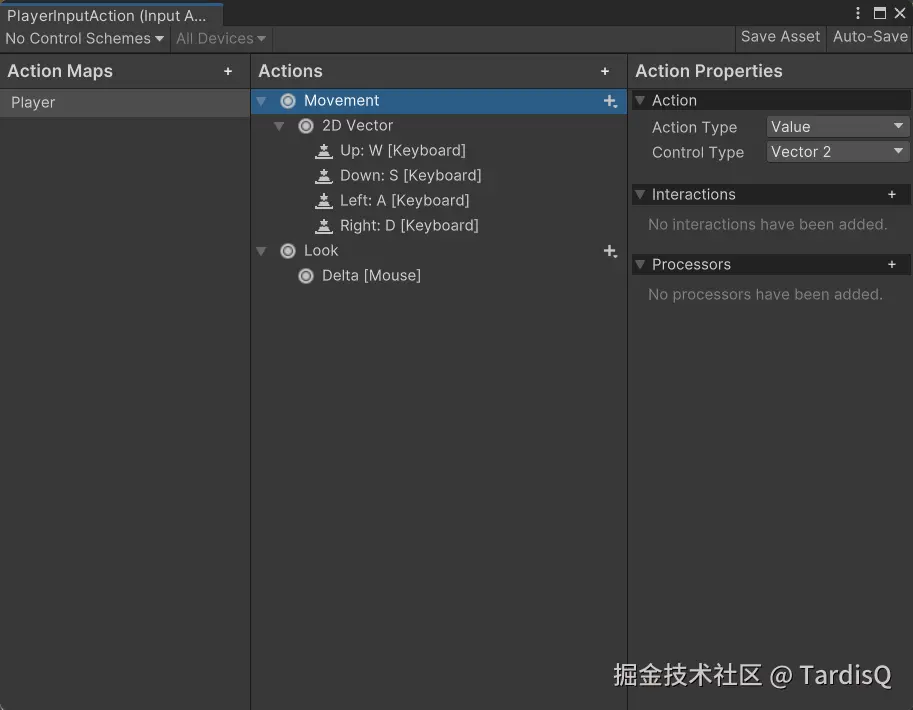
Task: Open the Action Type dropdown
Action: click(x=837, y=127)
